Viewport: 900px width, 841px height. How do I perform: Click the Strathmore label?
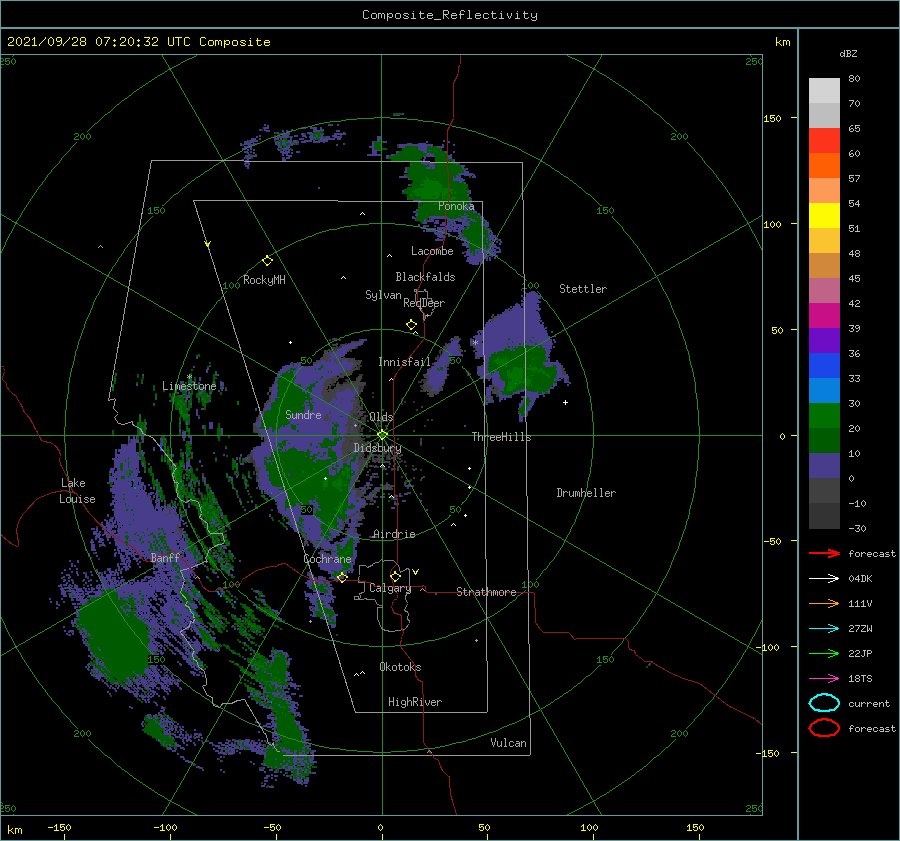click(x=486, y=592)
